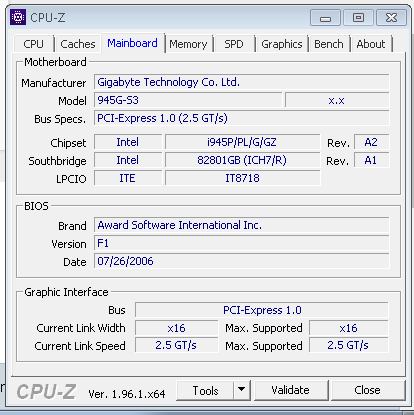
Task: Open the Caches tab
Action: click(x=78, y=44)
